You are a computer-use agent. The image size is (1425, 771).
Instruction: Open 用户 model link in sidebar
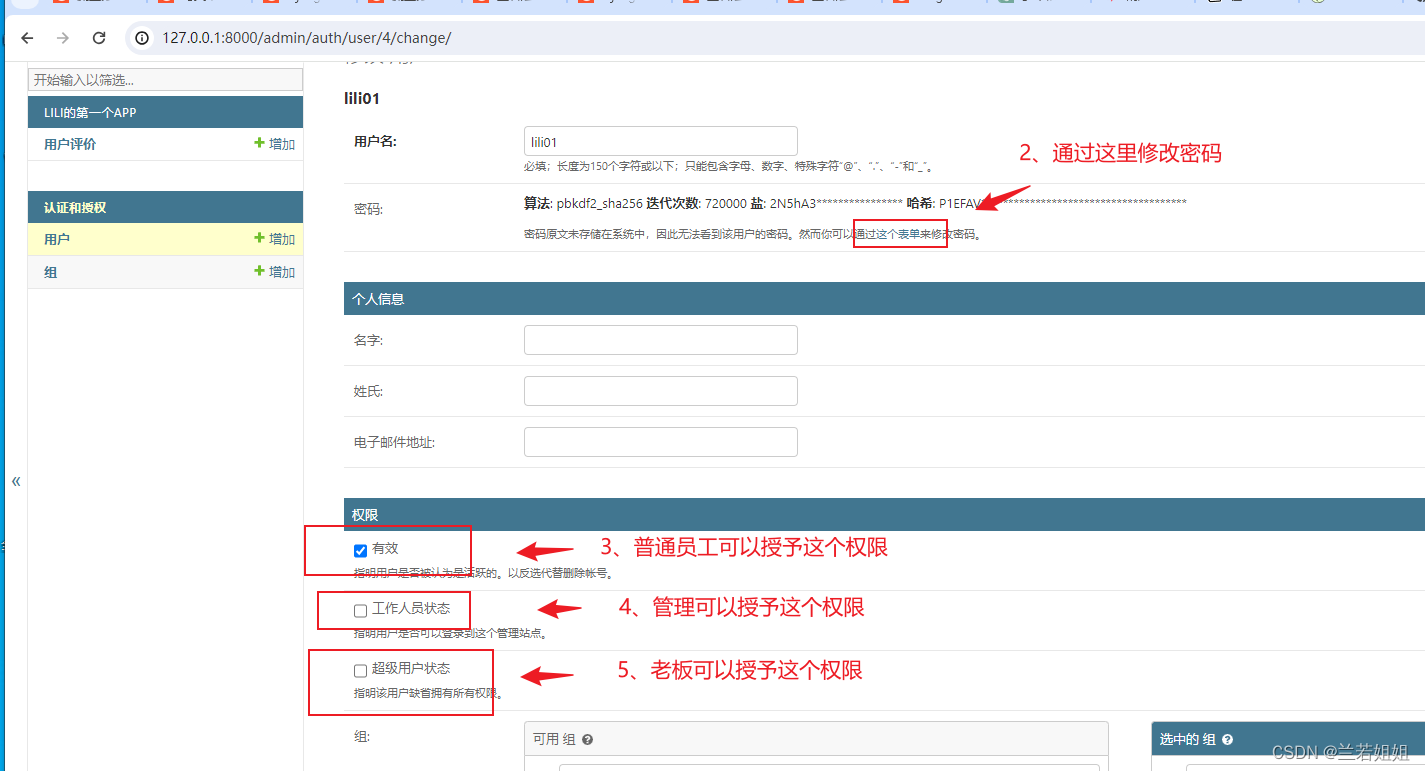(57, 240)
